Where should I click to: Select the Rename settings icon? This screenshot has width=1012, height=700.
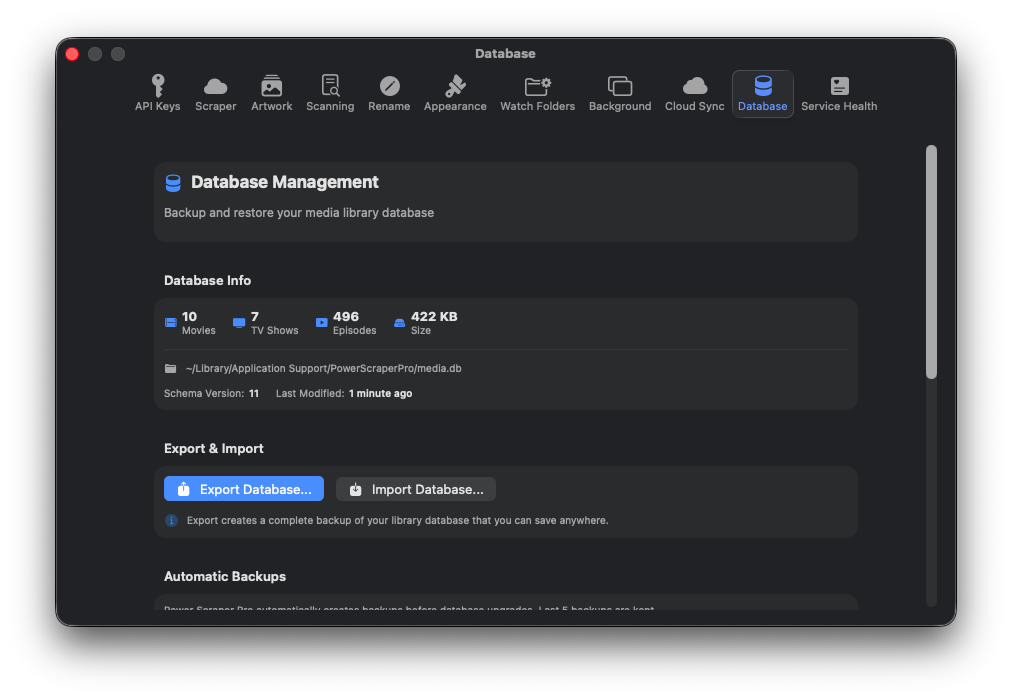(389, 93)
